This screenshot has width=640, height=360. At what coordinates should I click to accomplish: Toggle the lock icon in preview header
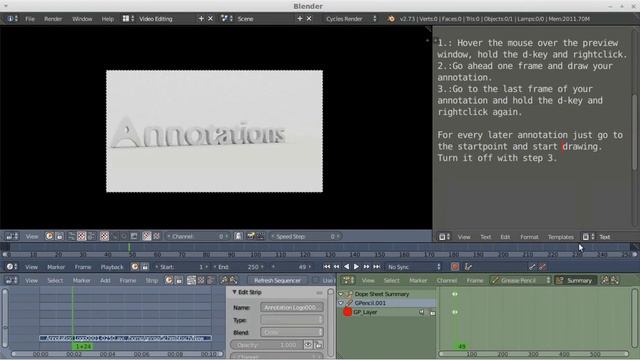tap(60, 236)
